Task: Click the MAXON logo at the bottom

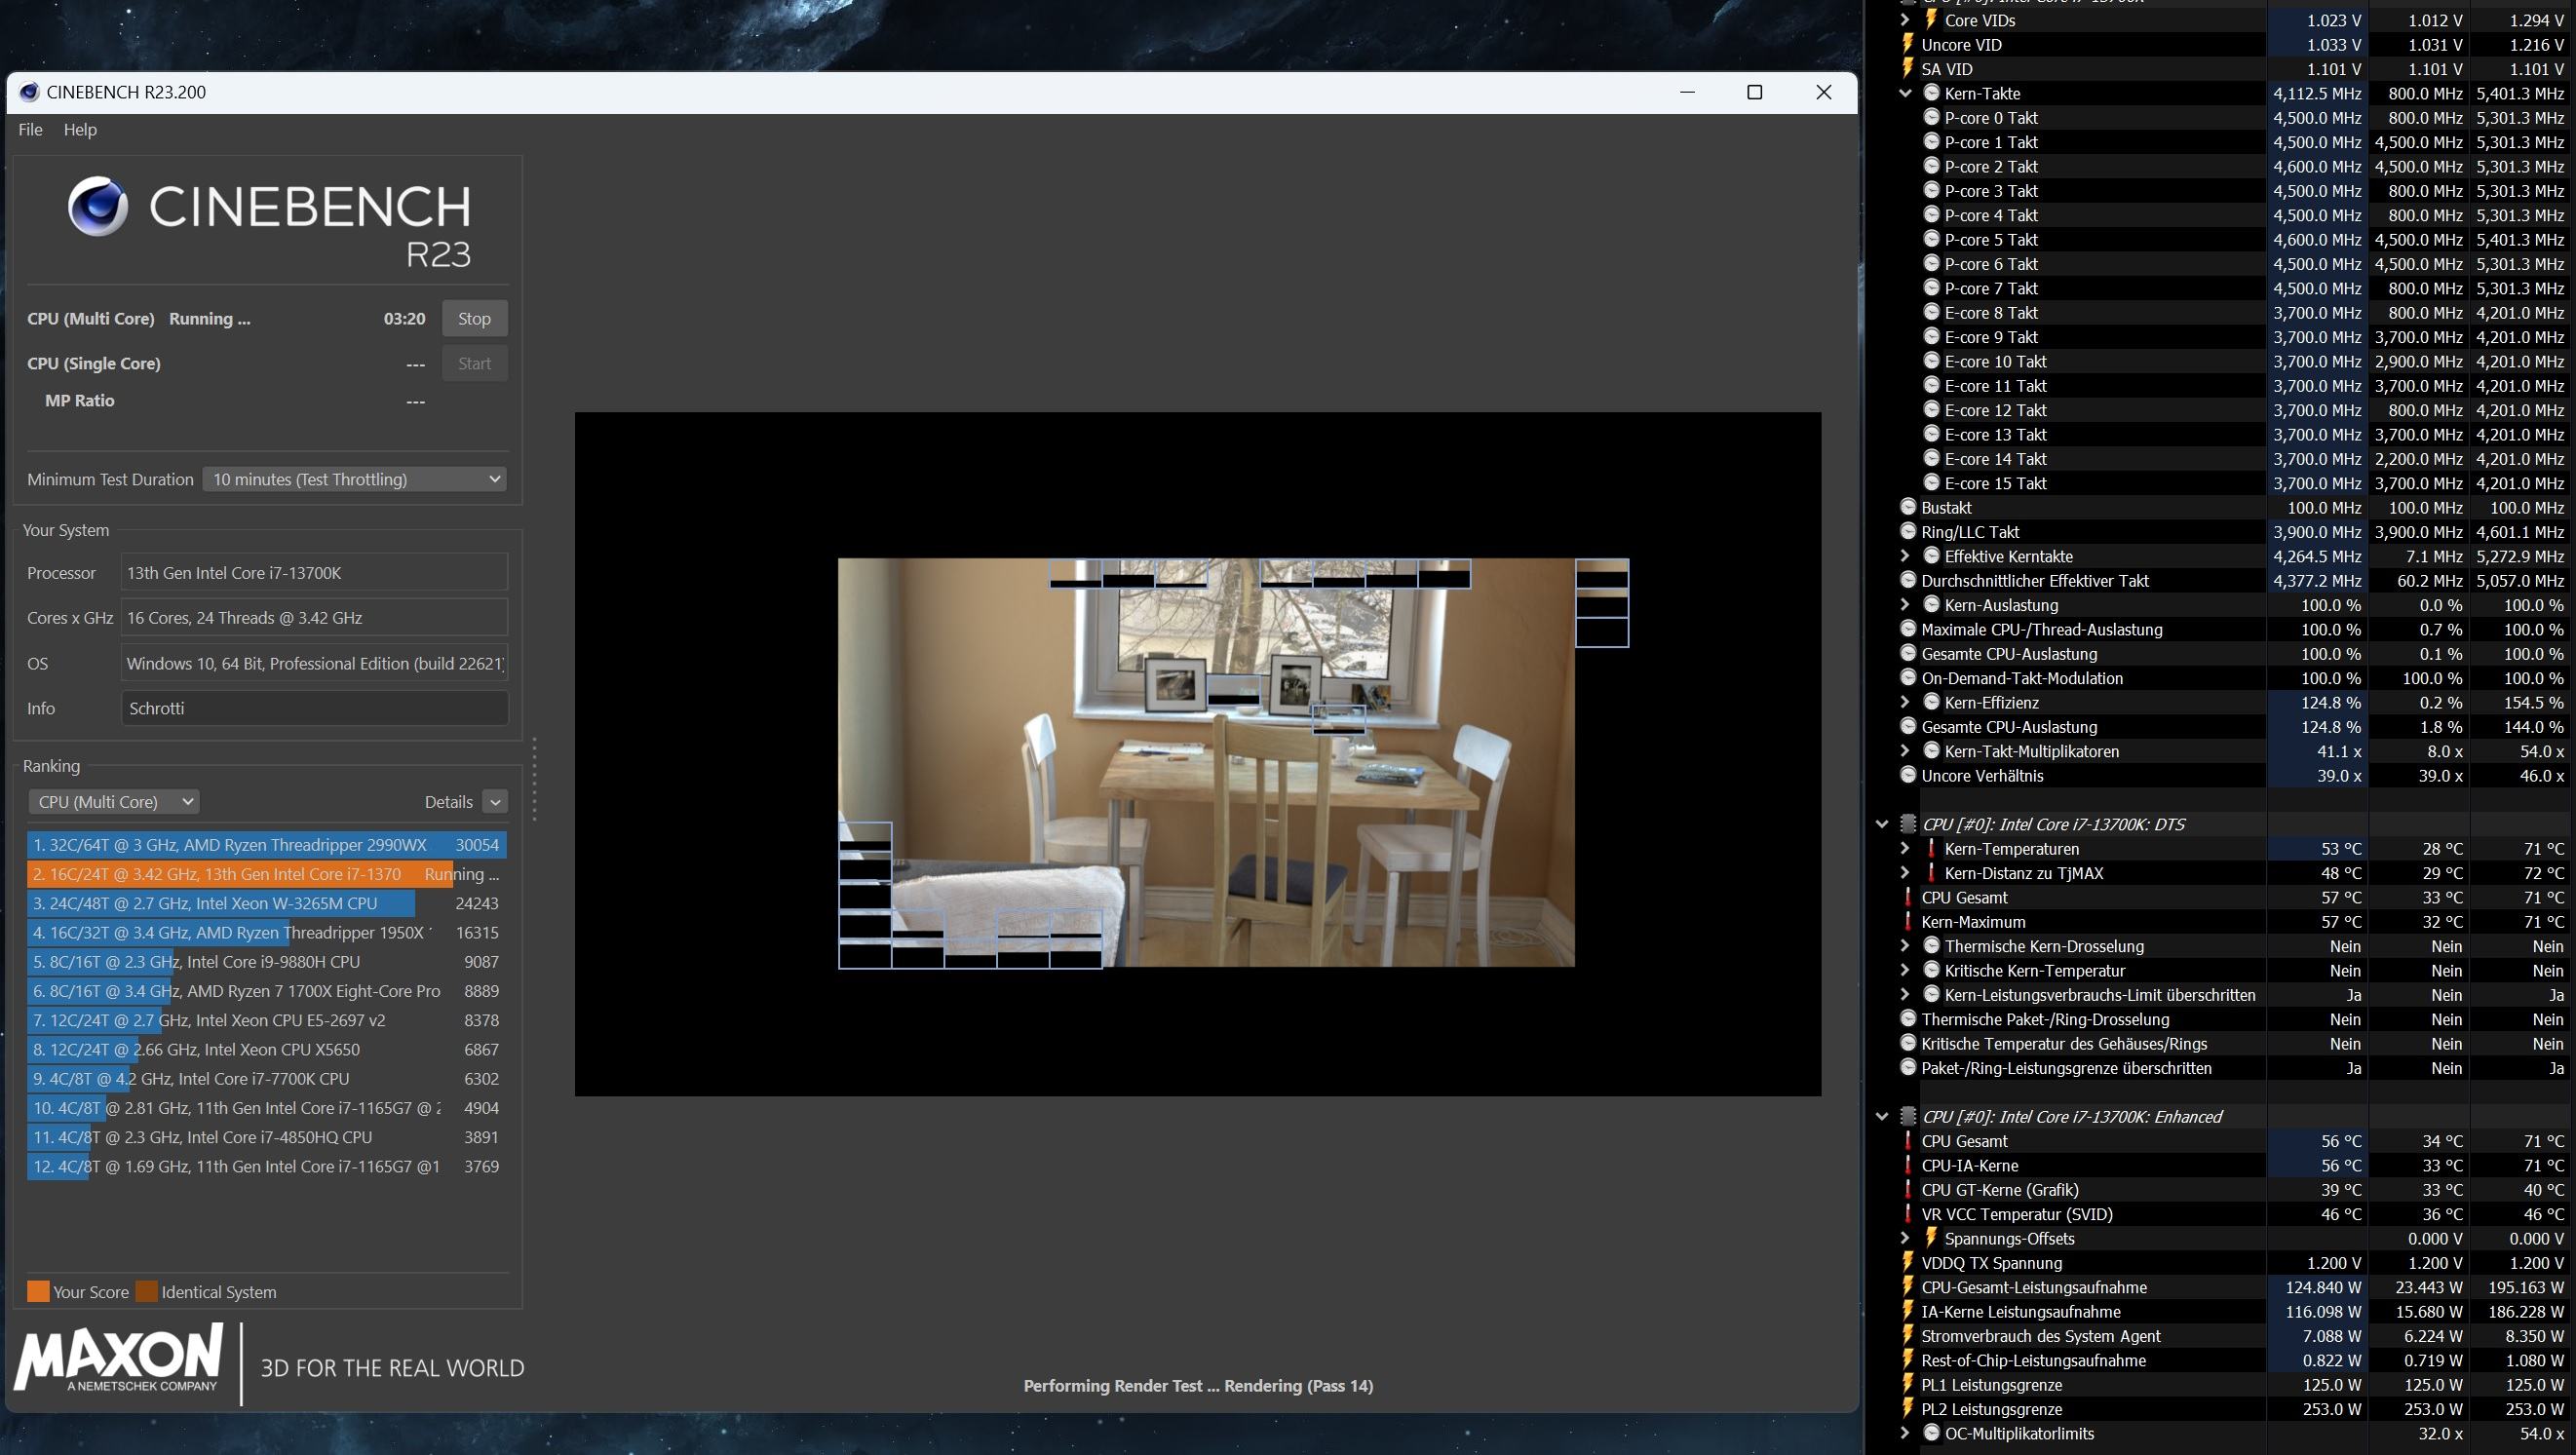Action: (118, 1357)
